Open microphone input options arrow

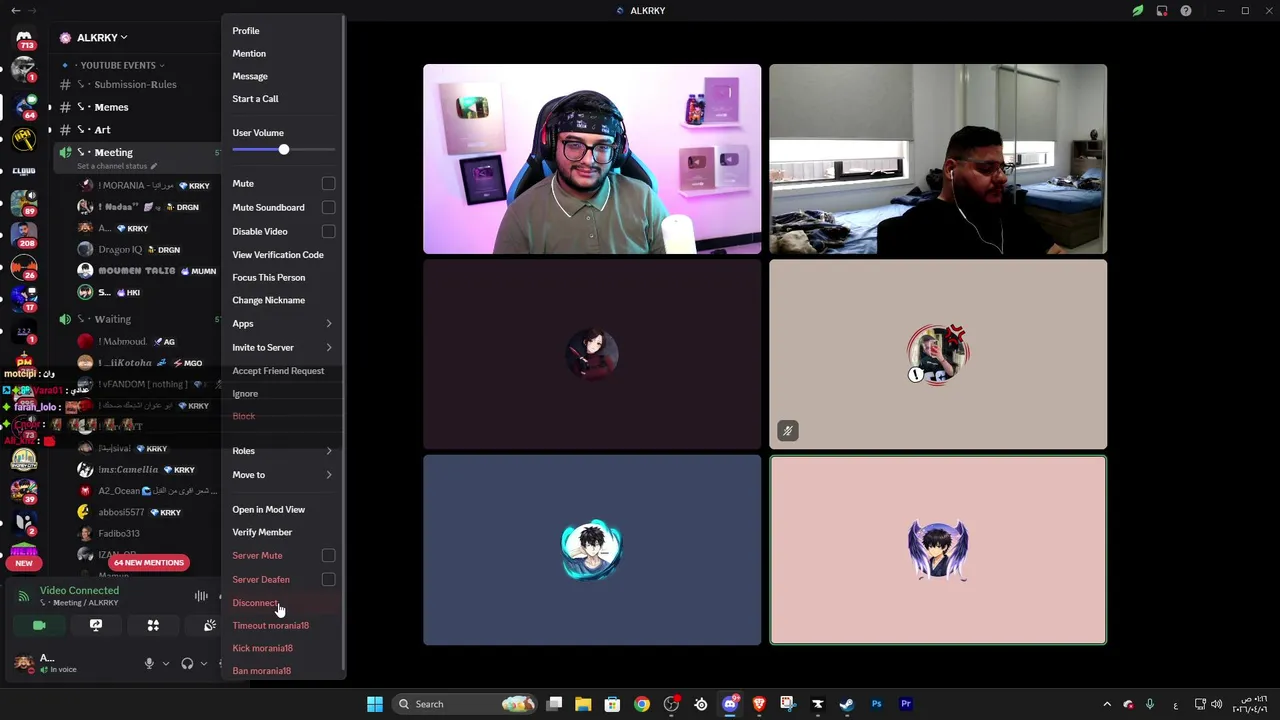[x=166, y=663]
